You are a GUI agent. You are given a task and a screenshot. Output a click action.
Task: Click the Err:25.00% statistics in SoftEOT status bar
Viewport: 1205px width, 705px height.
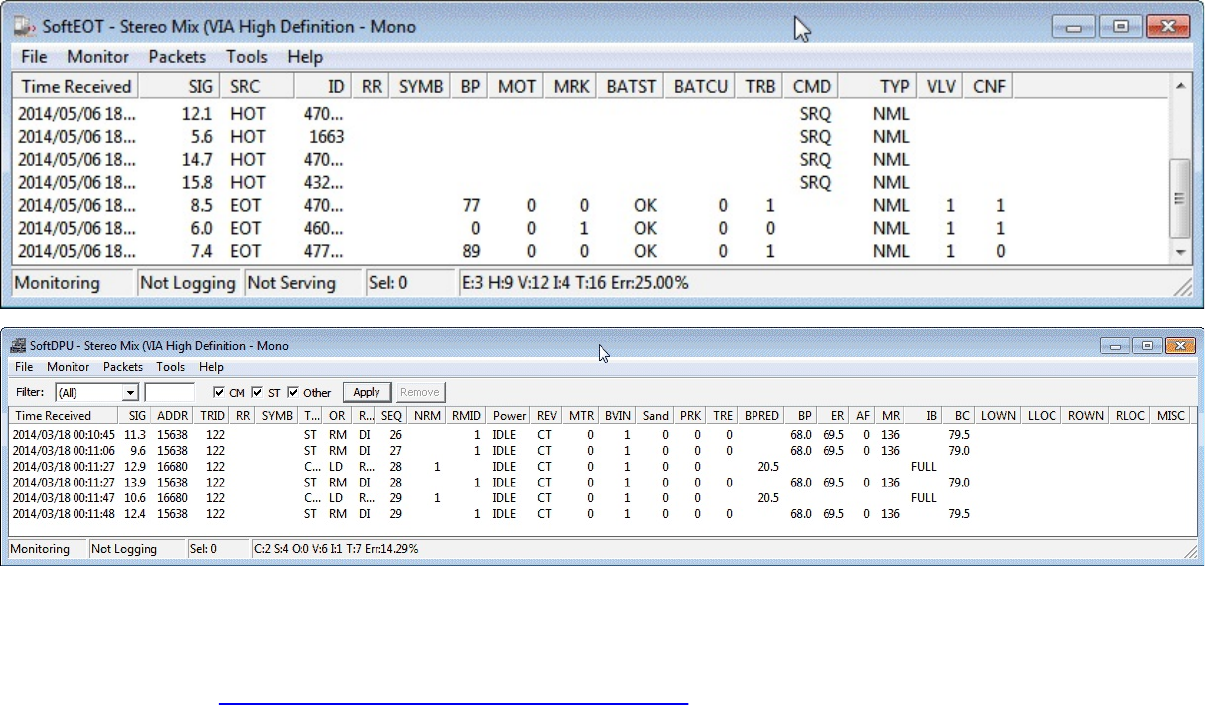point(651,283)
